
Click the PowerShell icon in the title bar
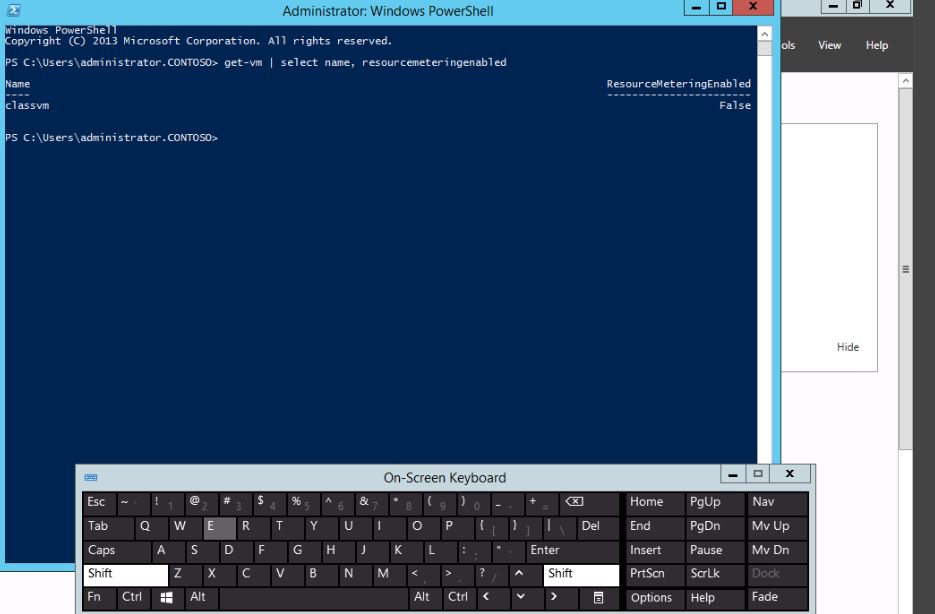click(14, 10)
